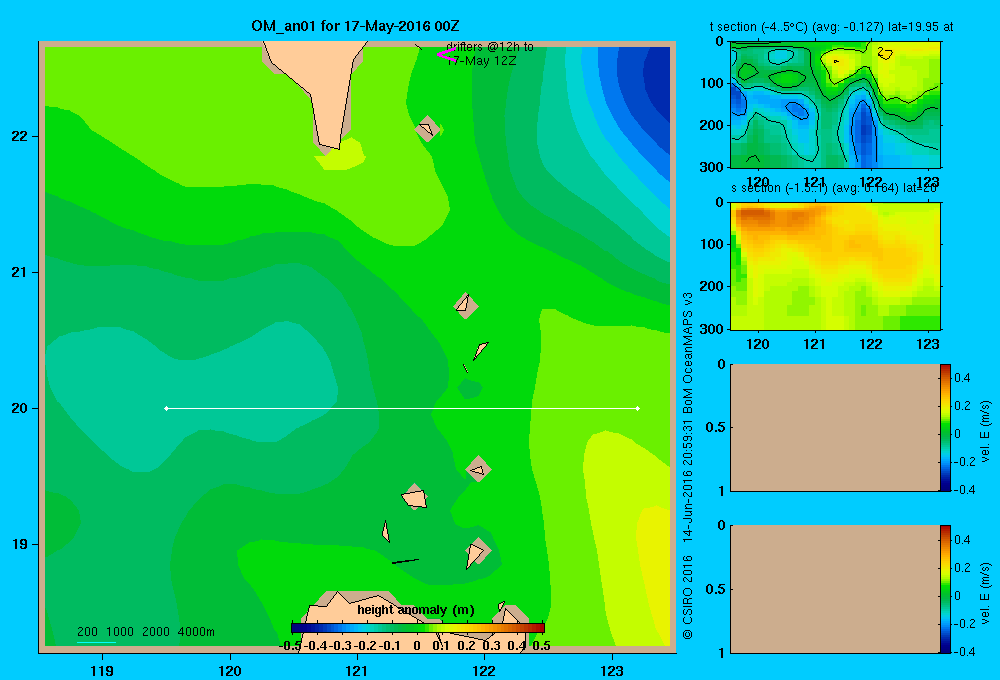This screenshot has width=1000, height=680.
Task: Click the 'height anomaly (m)' label
Action: 416,610
